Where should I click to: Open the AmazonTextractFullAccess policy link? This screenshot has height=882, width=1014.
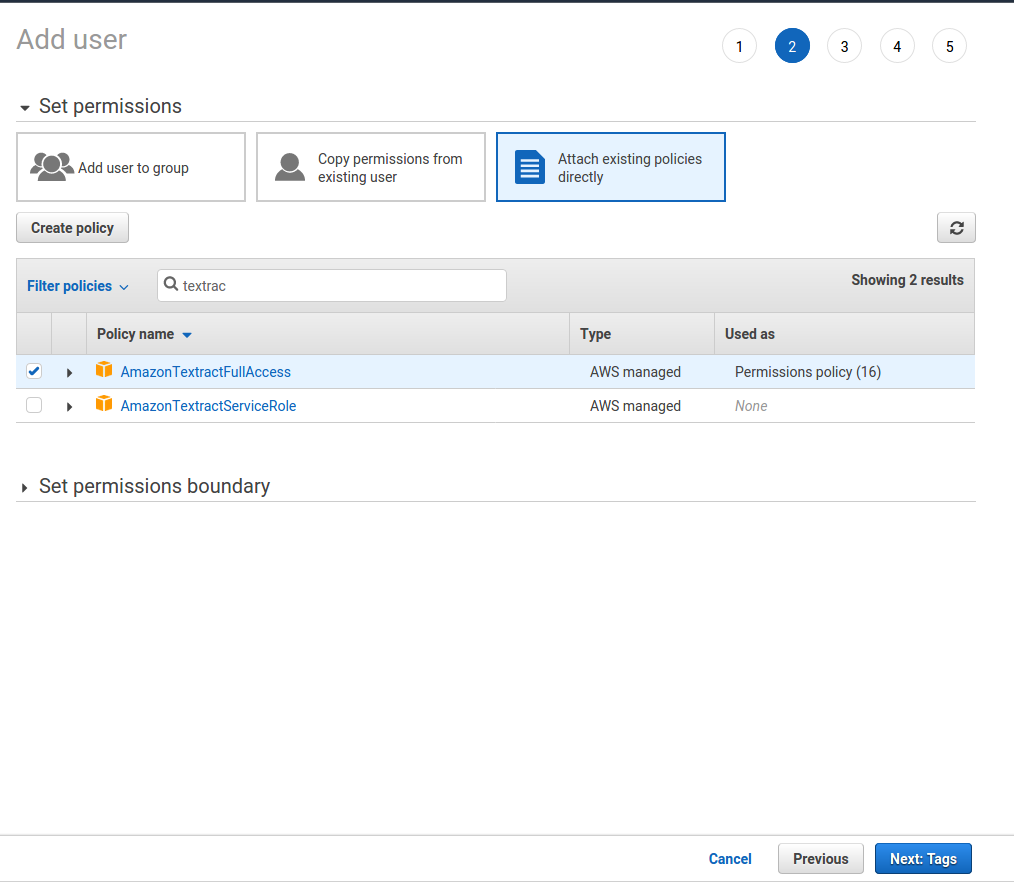coord(206,372)
